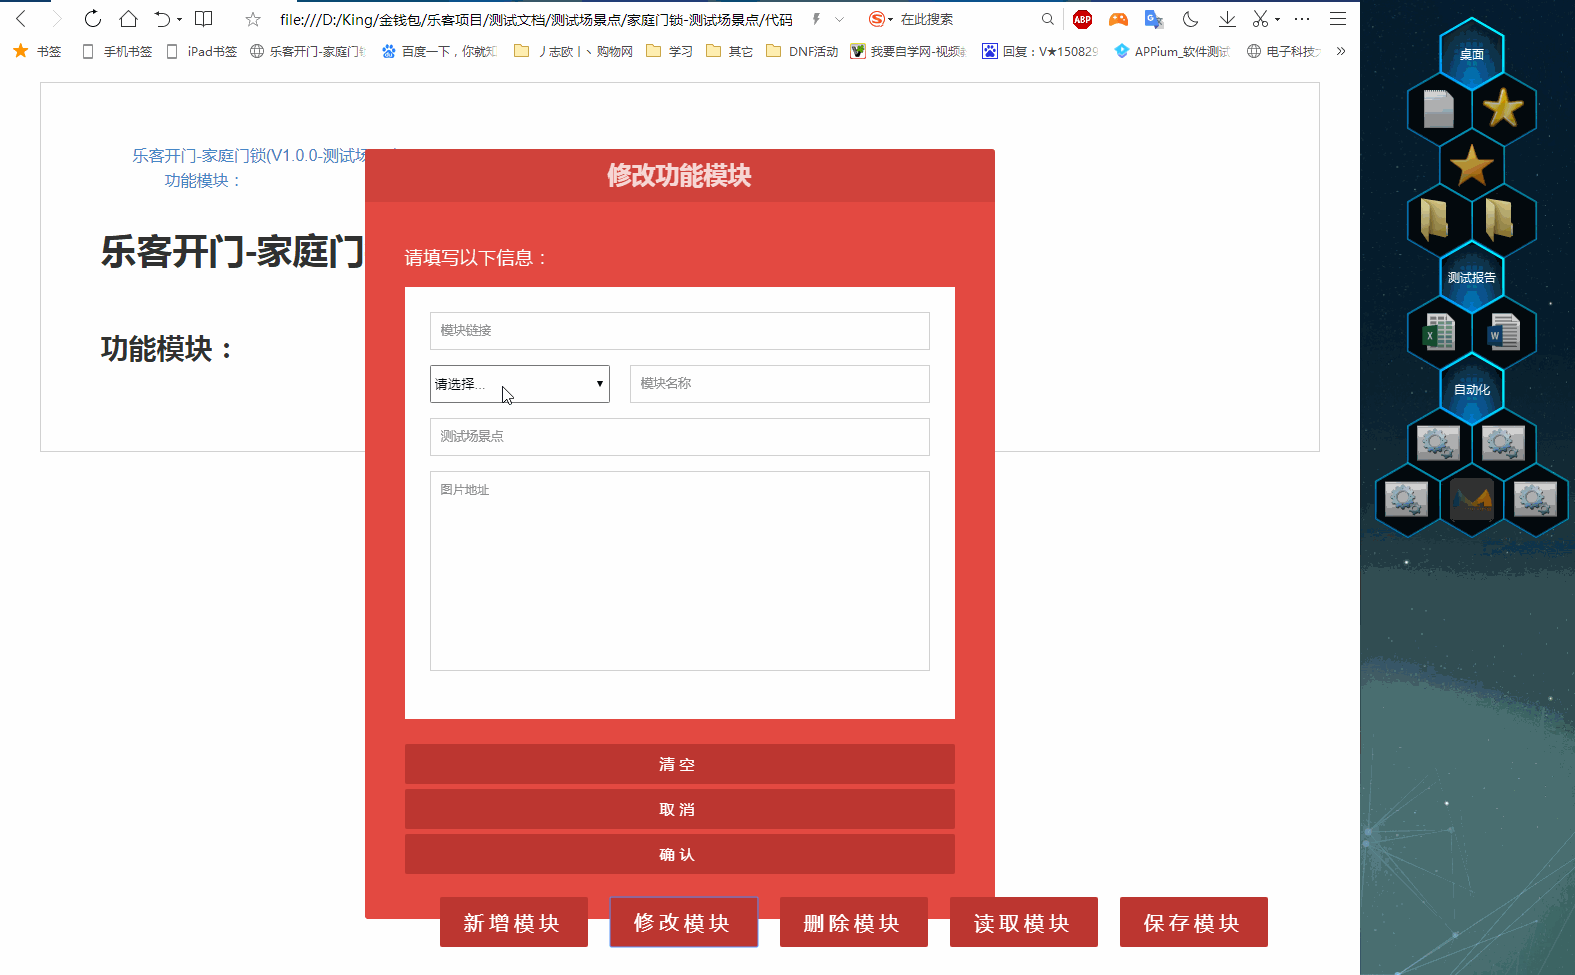The height and width of the screenshot is (975, 1575).
Task: Open the 我要自学网 bookmark
Action: (908, 51)
